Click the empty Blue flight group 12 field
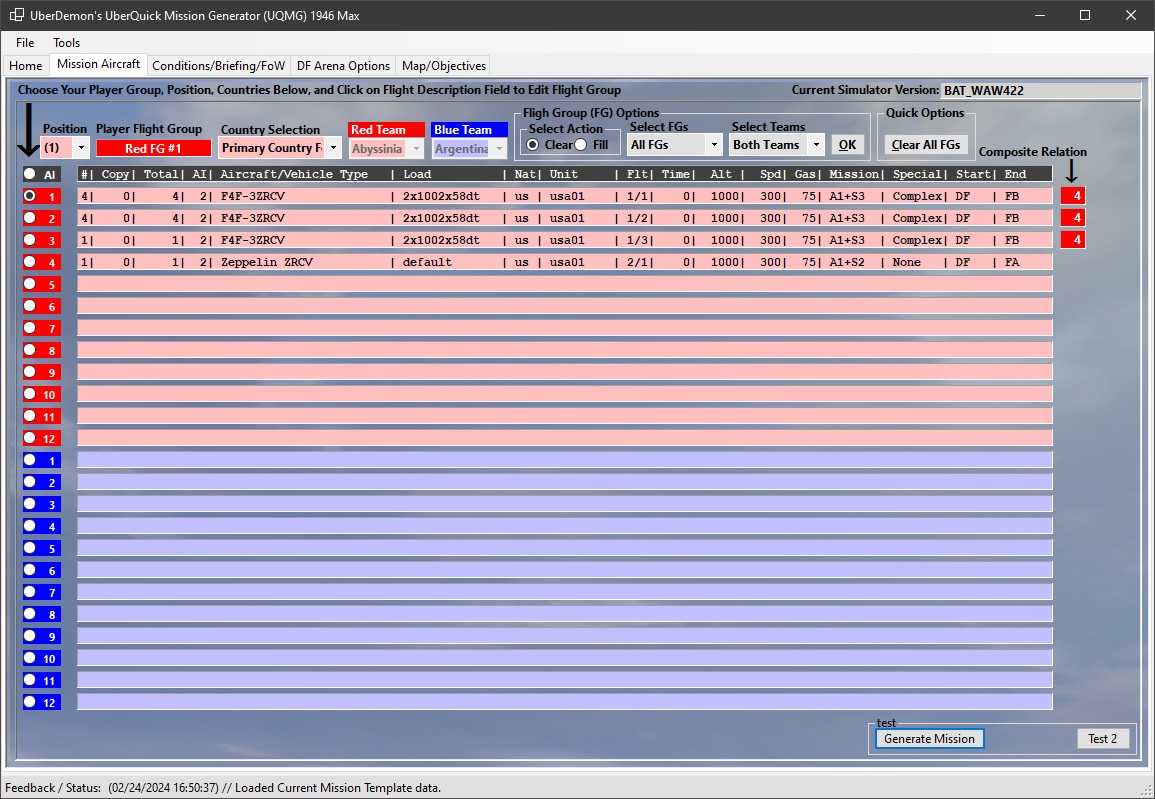This screenshot has height=799, width=1155. pyautogui.click(x=565, y=702)
